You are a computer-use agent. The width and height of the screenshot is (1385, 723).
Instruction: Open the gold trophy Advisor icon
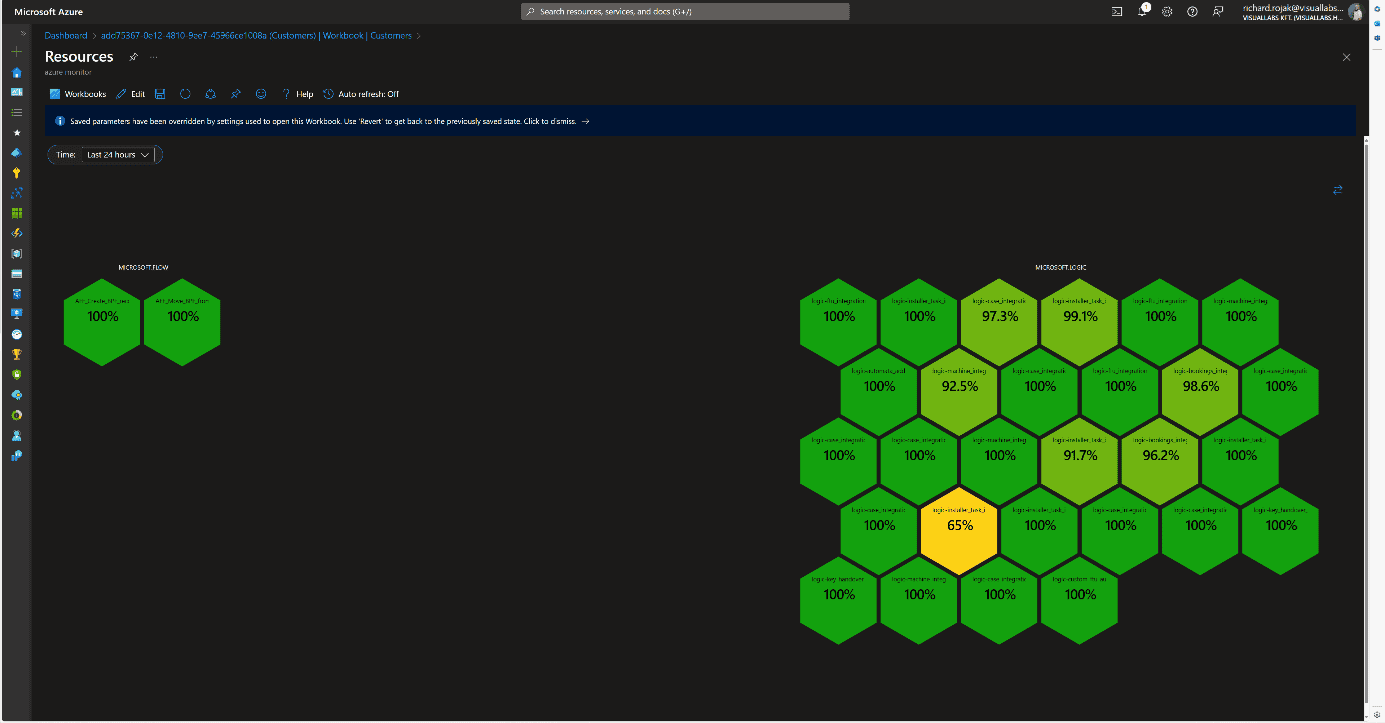pyautogui.click(x=16, y=354)
